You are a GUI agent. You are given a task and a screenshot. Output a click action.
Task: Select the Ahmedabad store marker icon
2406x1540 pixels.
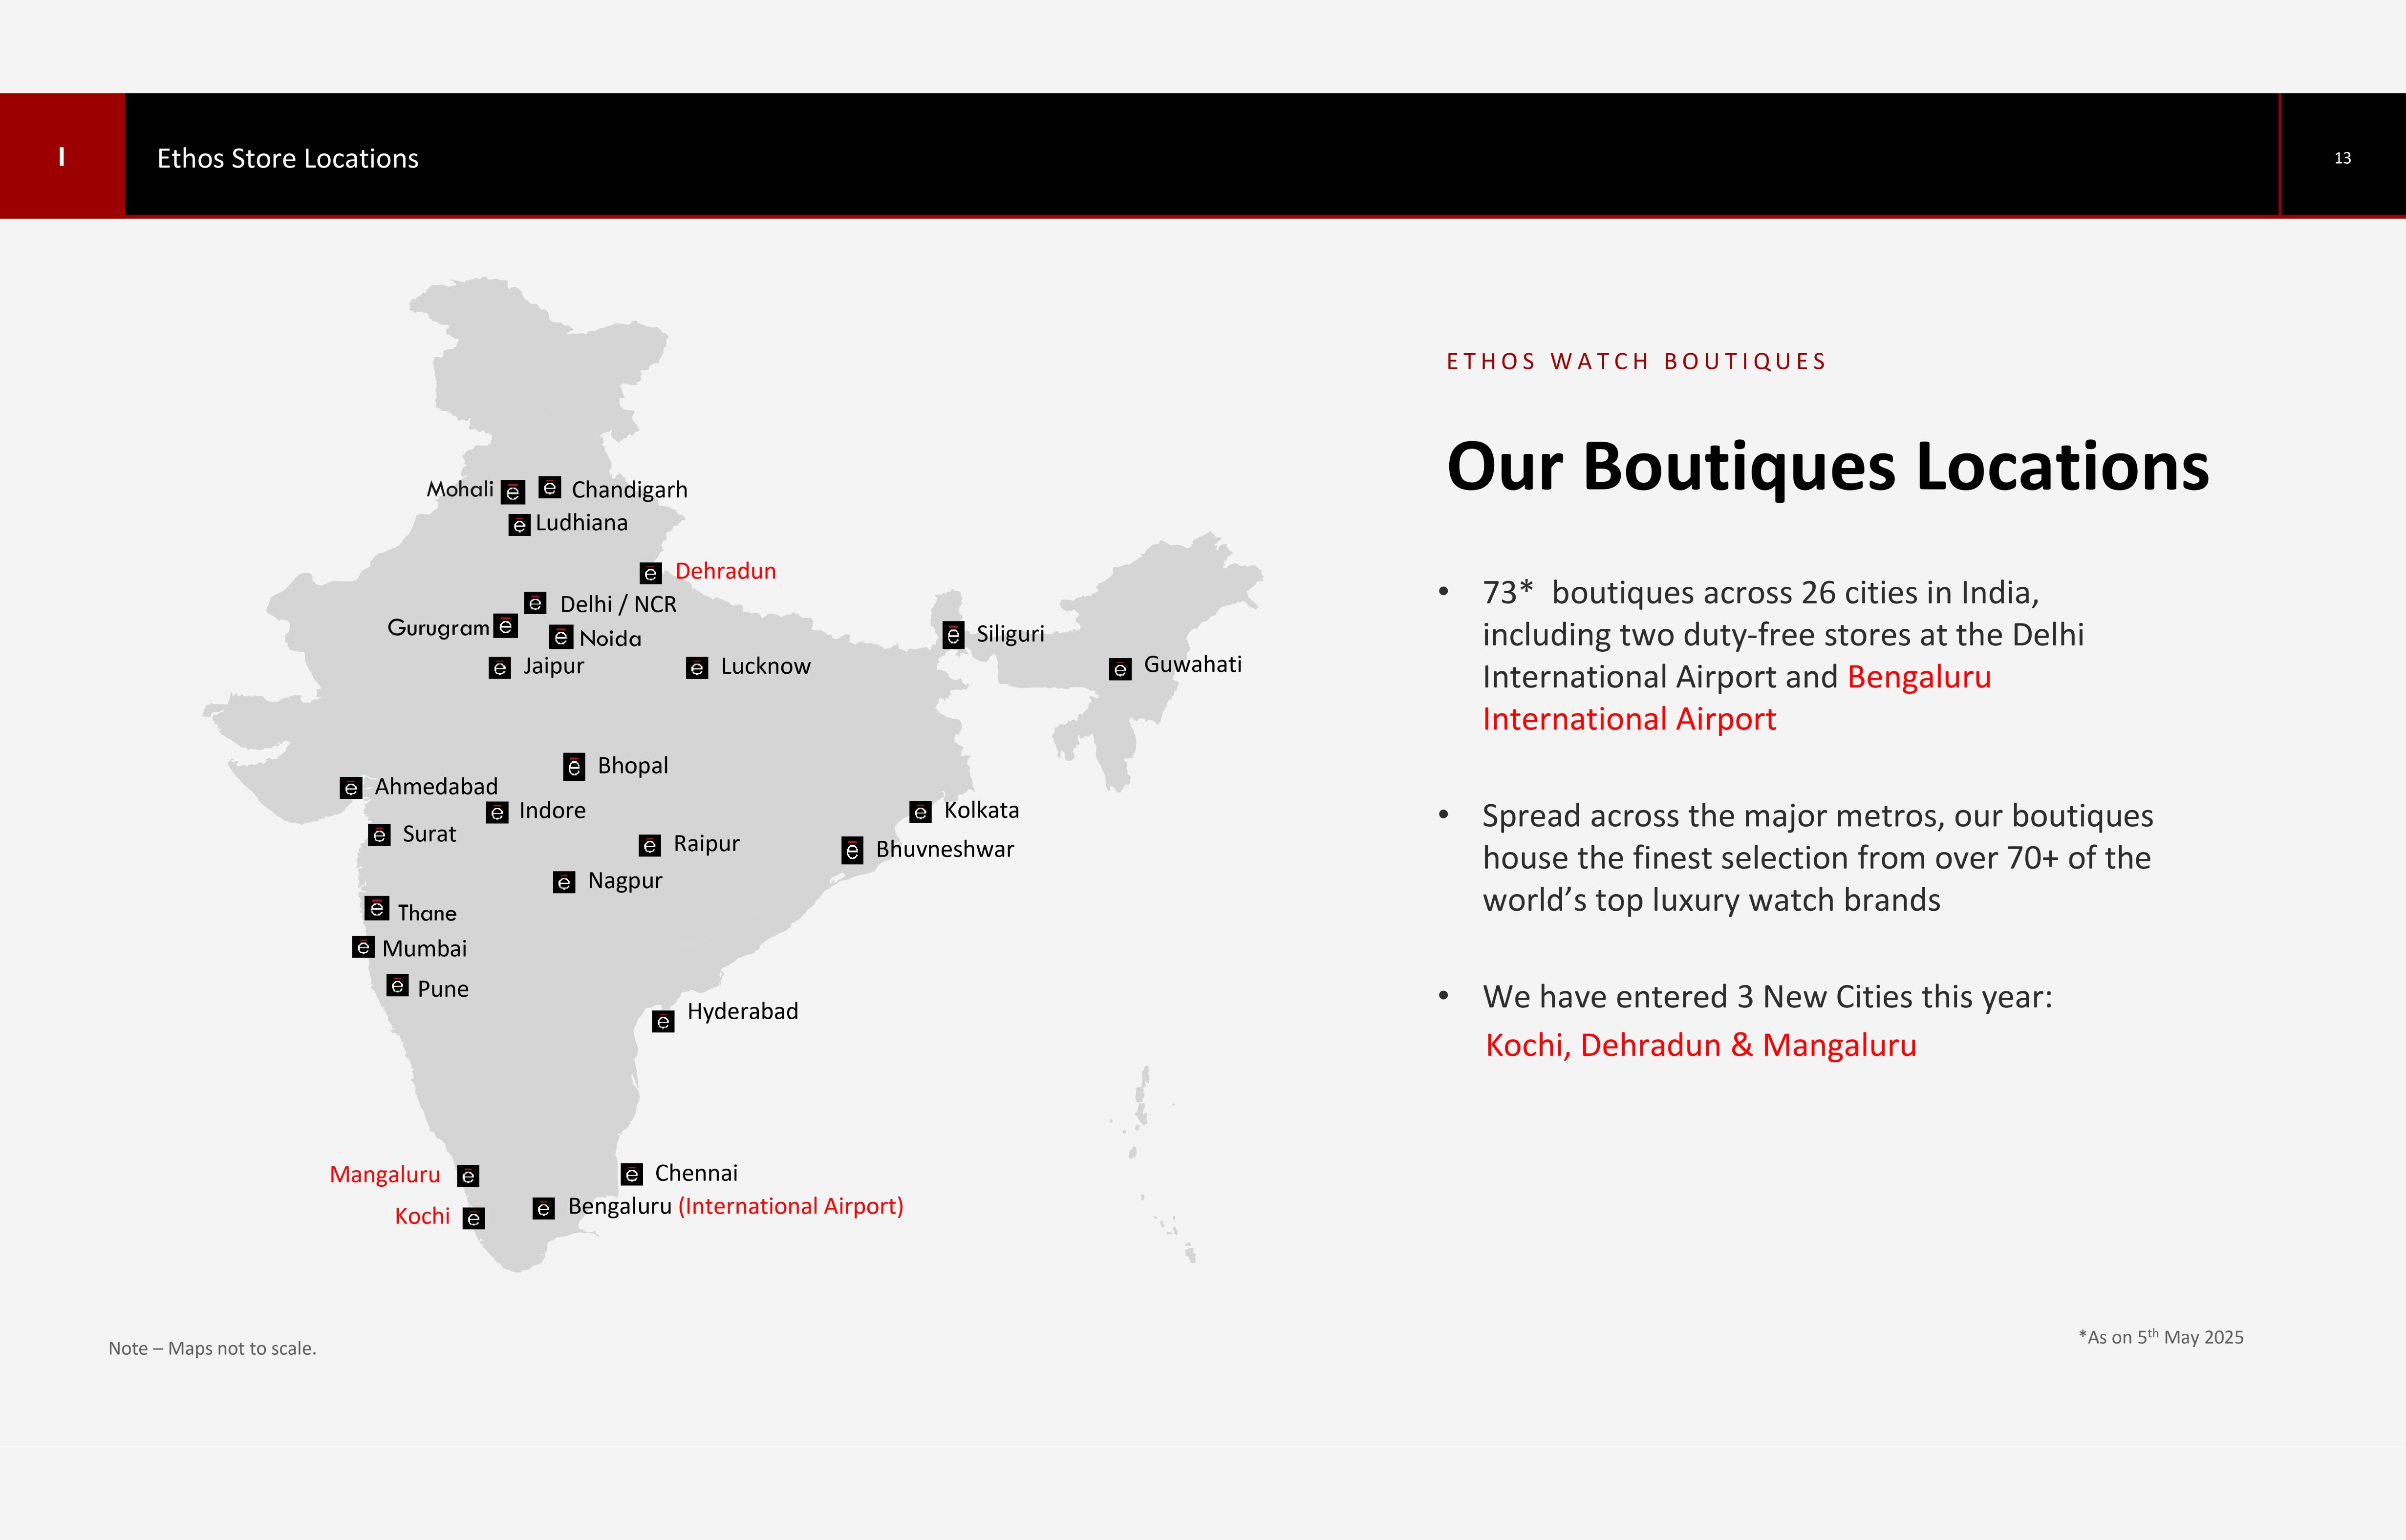pos(351,788)
